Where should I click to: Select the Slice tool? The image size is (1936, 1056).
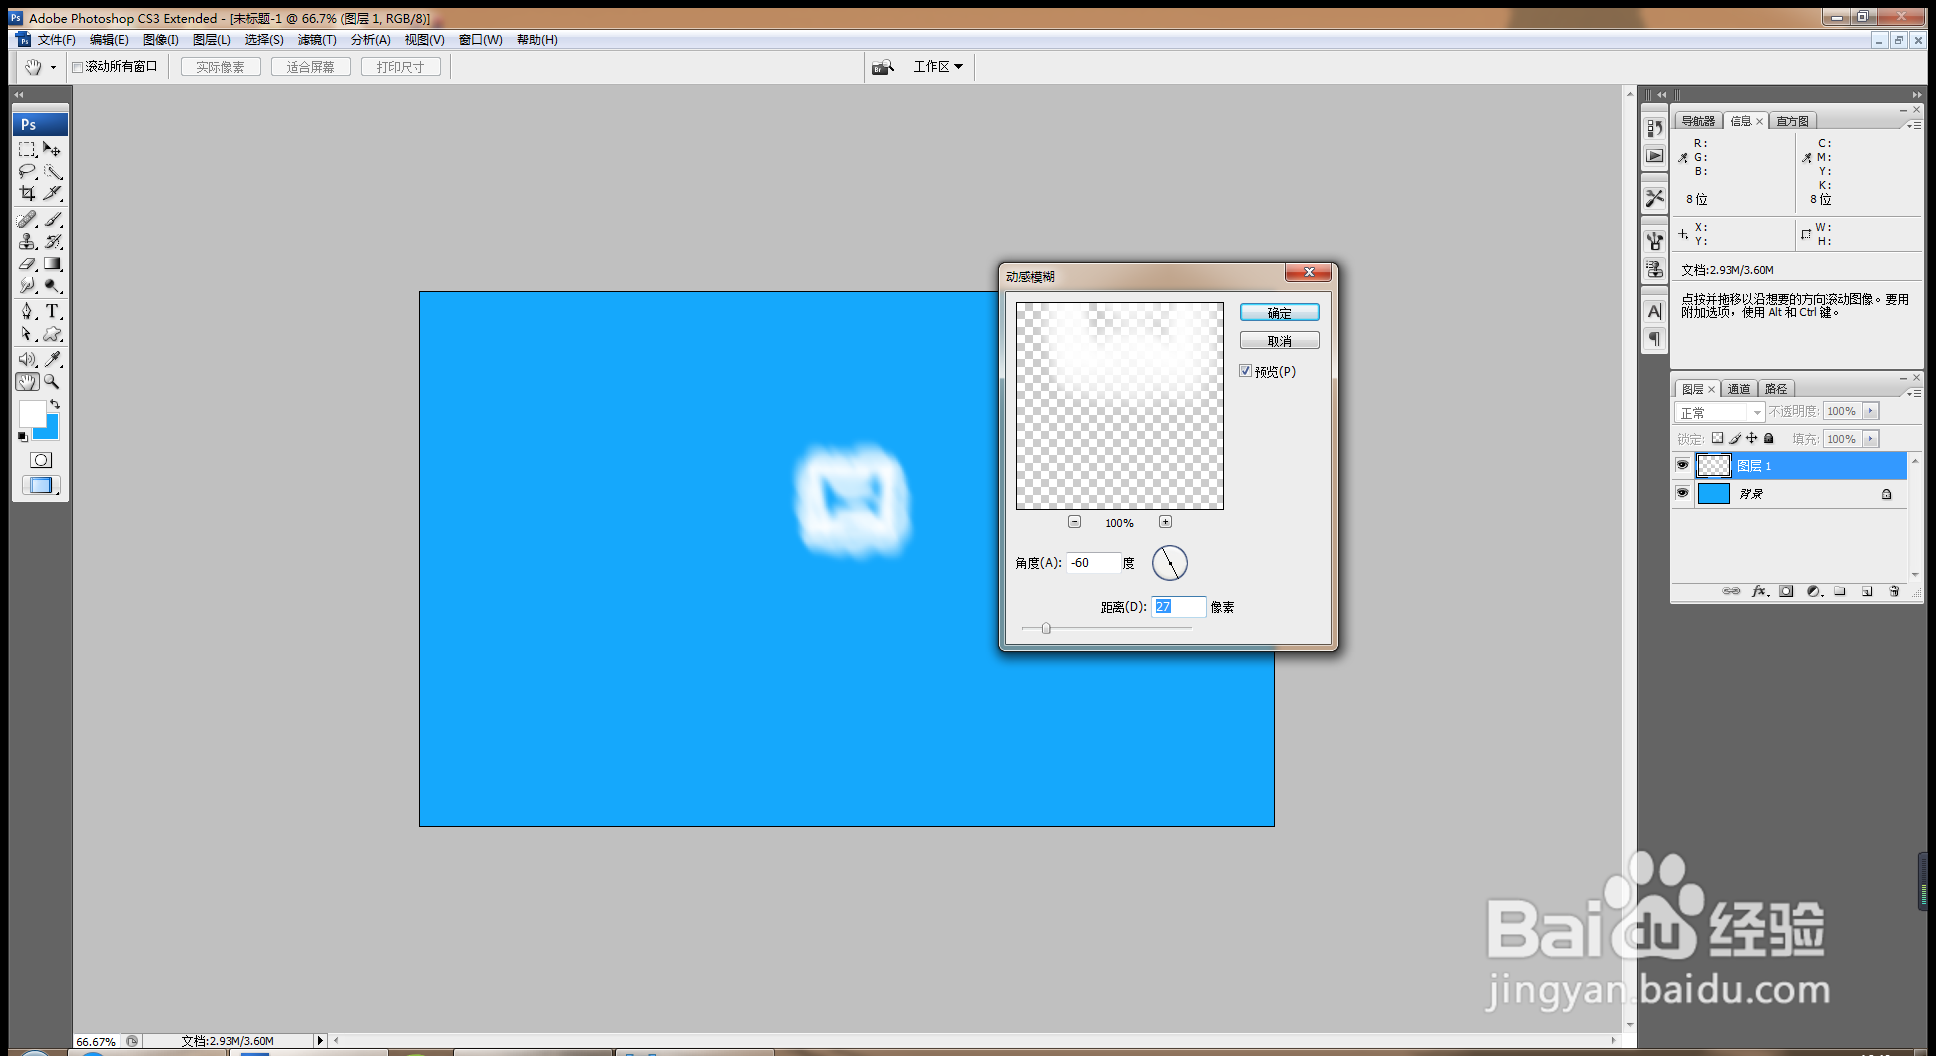[x=53, y=193]
